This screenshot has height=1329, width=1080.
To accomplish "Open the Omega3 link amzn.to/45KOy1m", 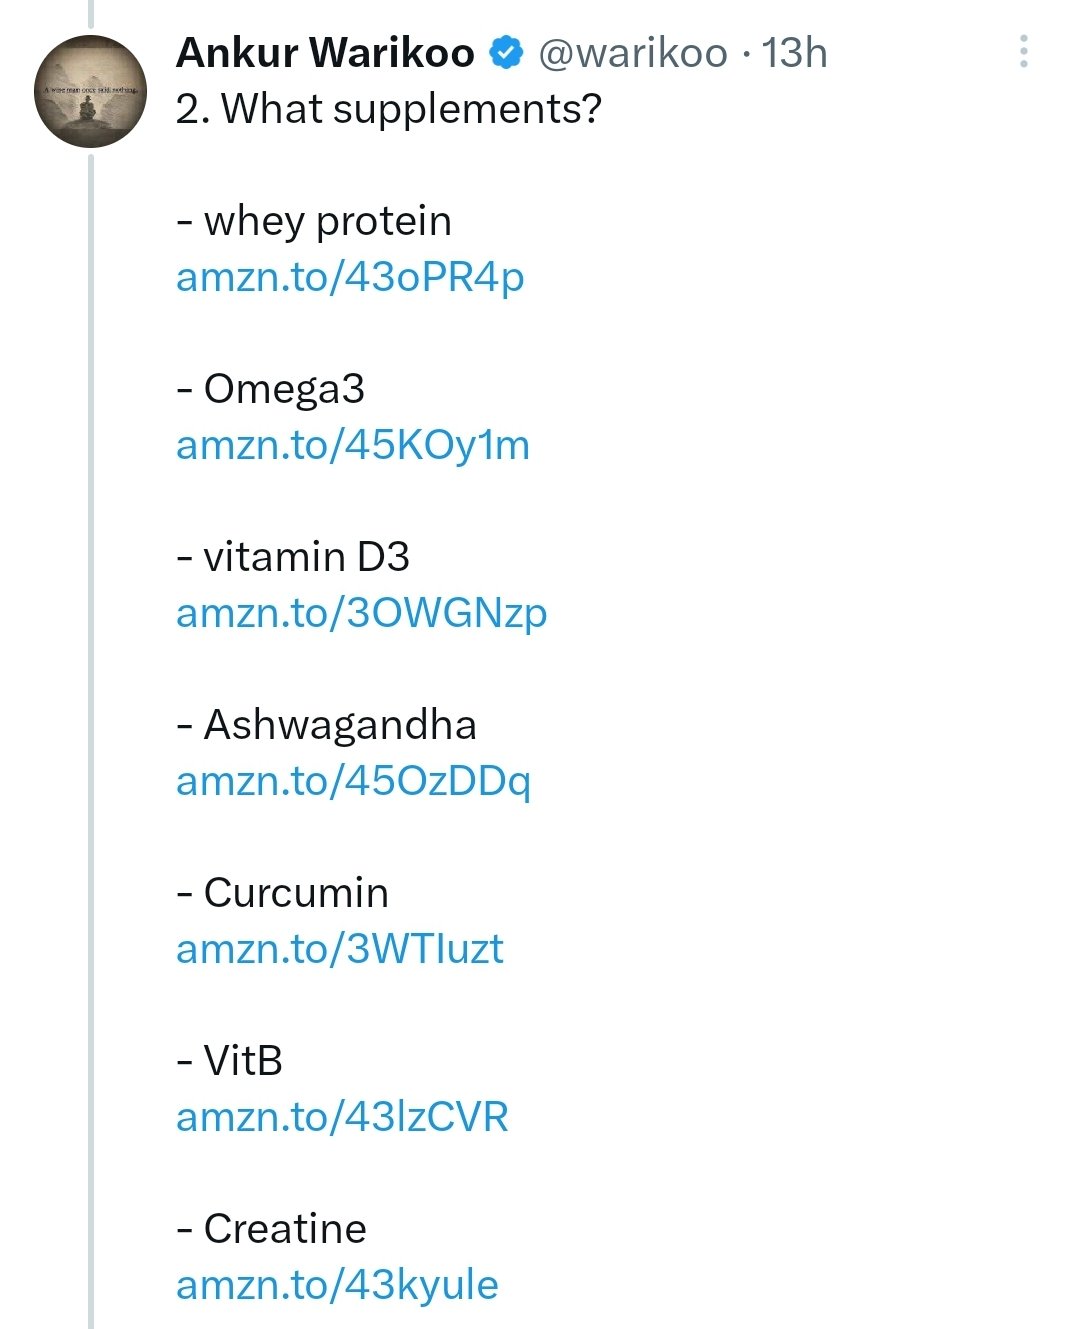I will (x=352, y=445).
